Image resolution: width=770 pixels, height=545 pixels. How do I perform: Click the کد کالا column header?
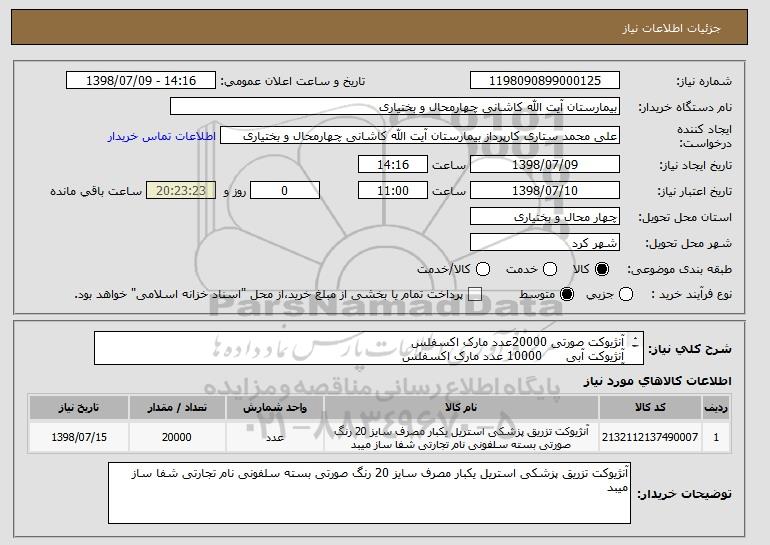coord(650,408)
